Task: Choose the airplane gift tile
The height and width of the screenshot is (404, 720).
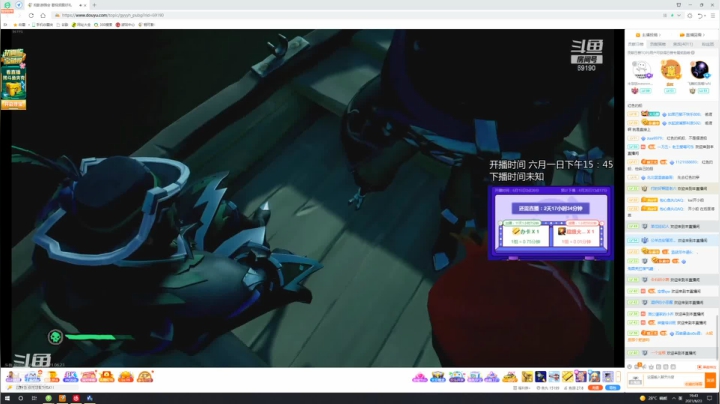Action: point(554,377)
